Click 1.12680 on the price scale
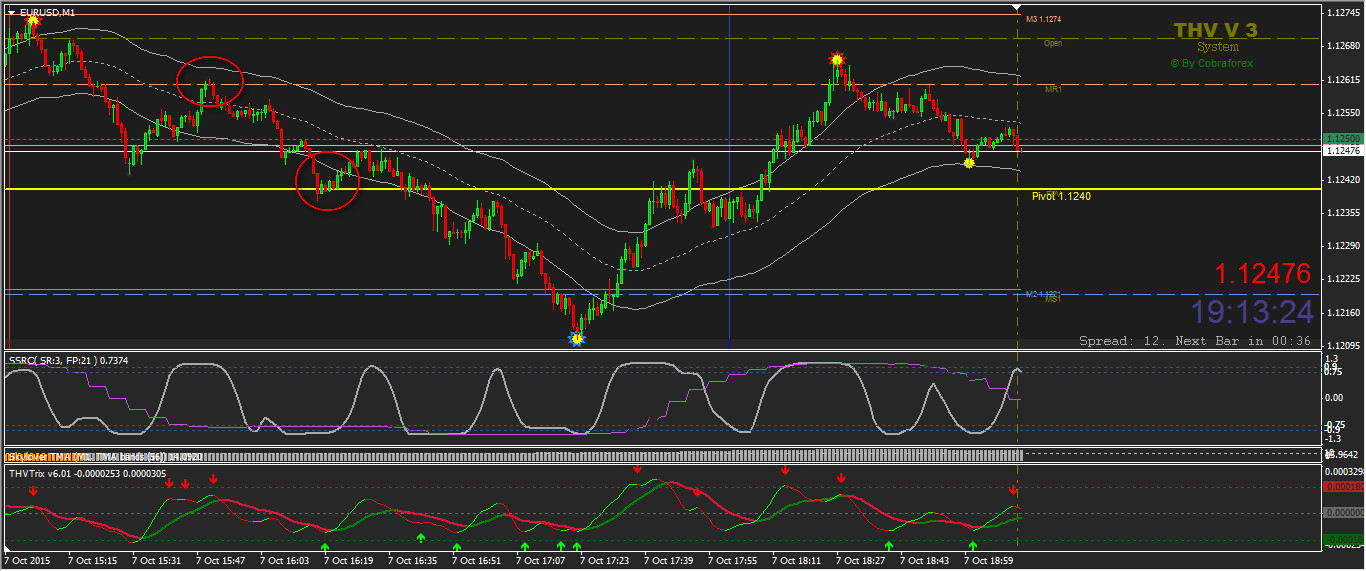The width and height of the screenshot is (1366, 571). [x=1345, y=46]
